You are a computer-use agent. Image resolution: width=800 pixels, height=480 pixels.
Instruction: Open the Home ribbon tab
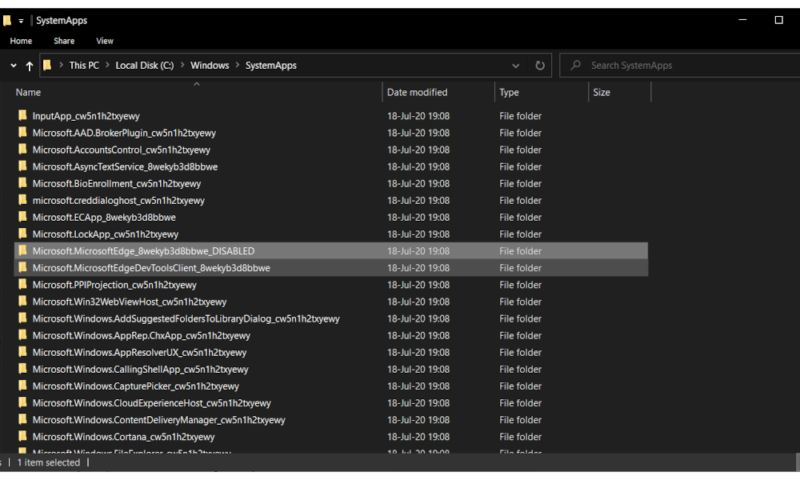[x=21, y=41]
